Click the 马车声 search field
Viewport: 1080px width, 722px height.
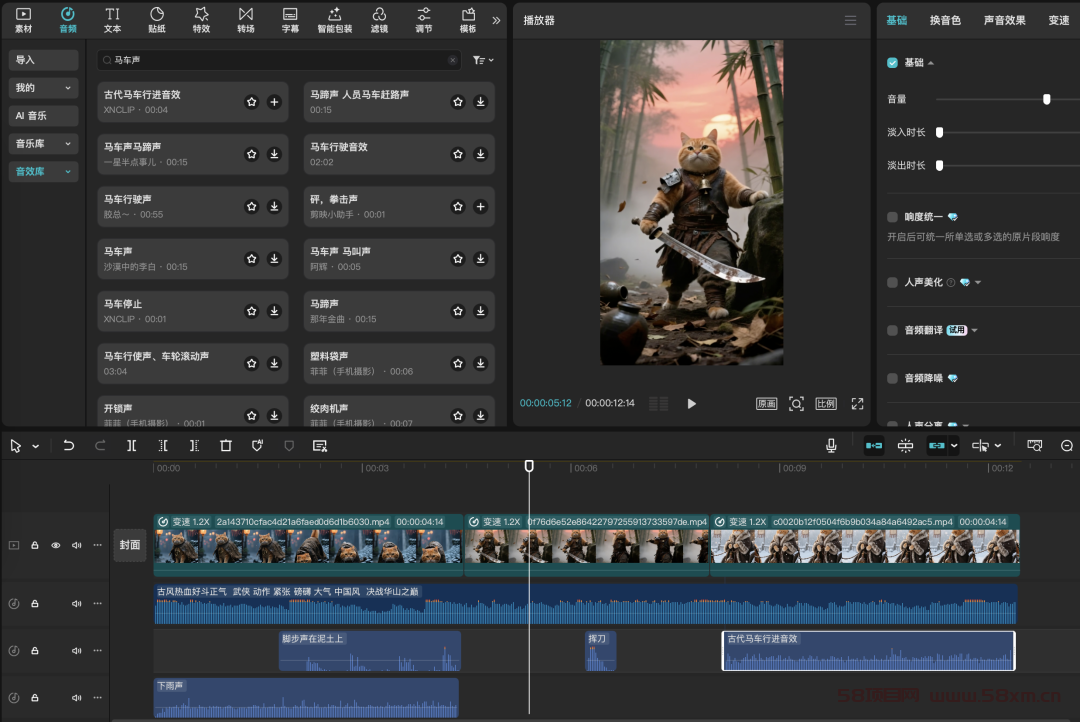coord(278,60)
